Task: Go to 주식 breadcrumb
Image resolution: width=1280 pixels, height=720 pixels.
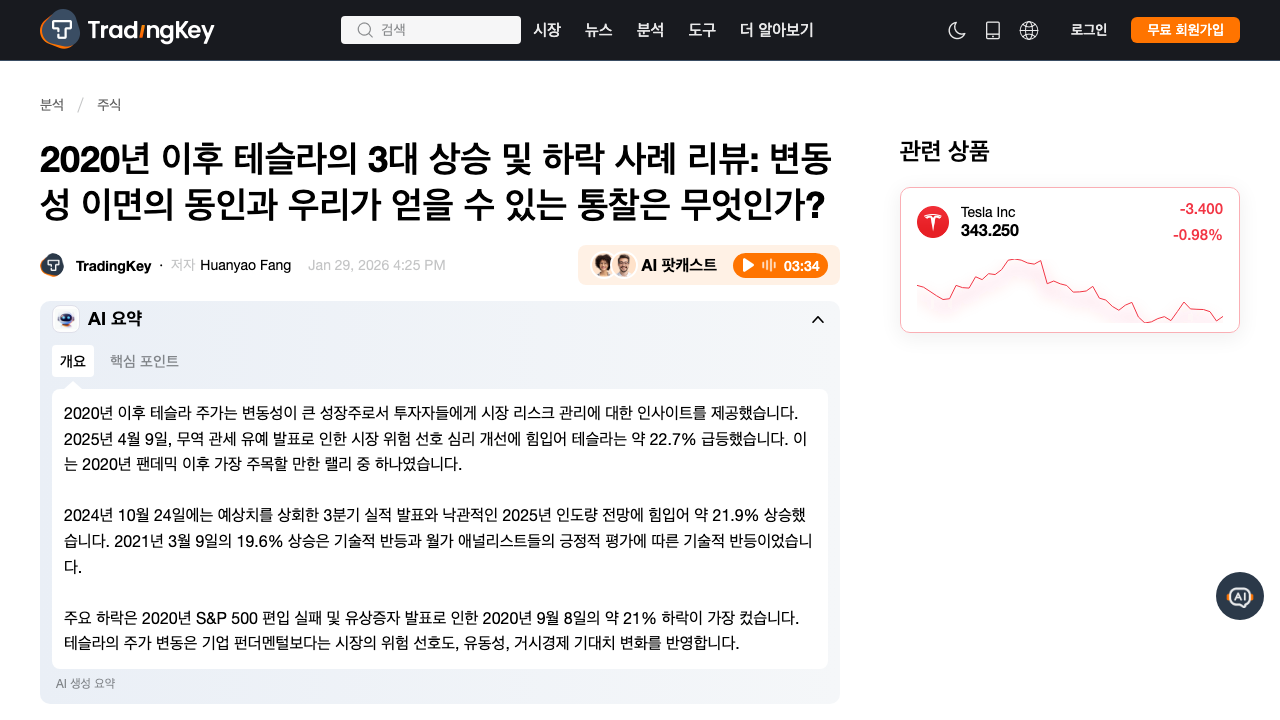Action: 109,105
